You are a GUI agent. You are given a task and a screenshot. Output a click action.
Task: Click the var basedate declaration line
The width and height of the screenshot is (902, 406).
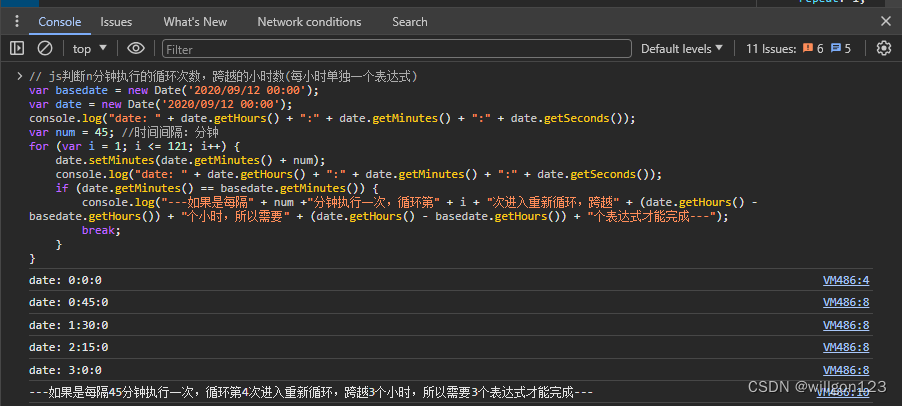174,91
